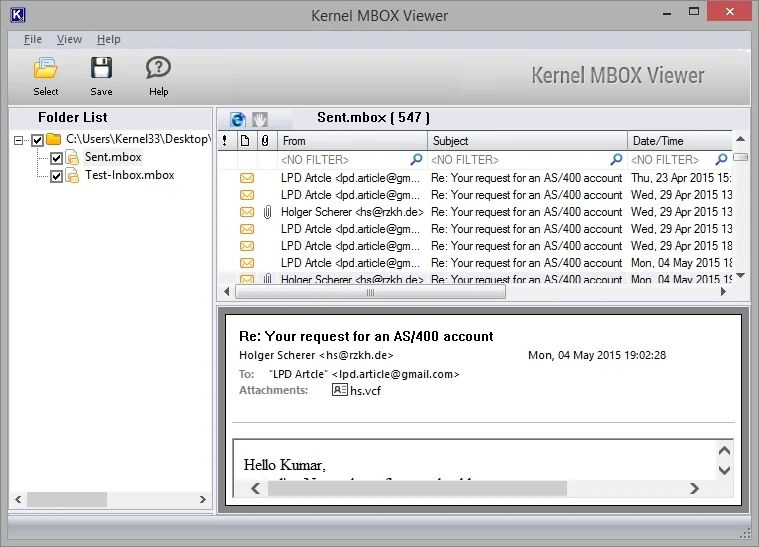Select Test-Inbox.mbox in the folder list
Viewport: 759px width, 547px height.
pos(130,175)
